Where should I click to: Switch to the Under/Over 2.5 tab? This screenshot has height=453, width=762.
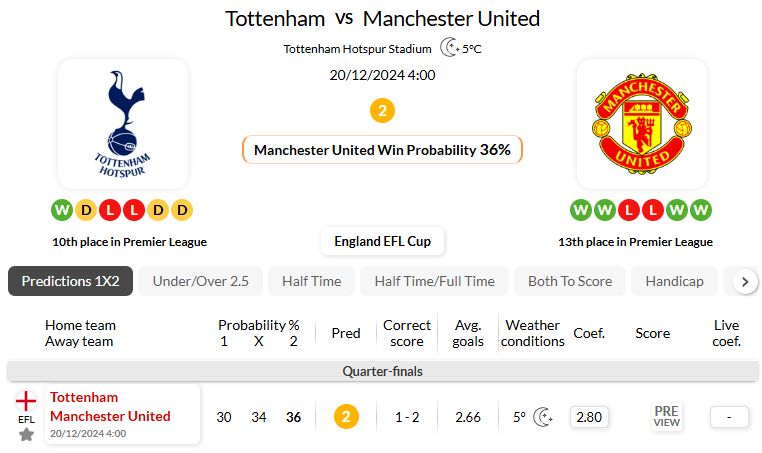tap(200, 281)
